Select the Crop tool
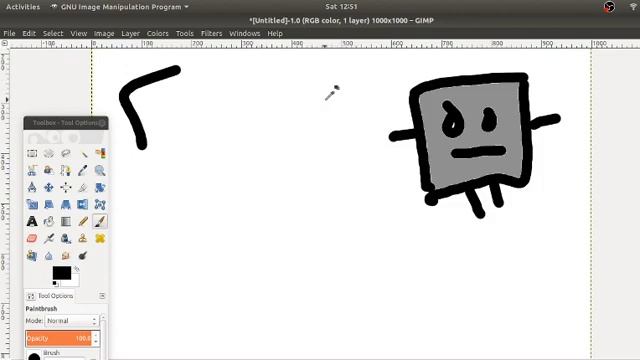Screen dimensions: 640x360 [x=83, y=187]
